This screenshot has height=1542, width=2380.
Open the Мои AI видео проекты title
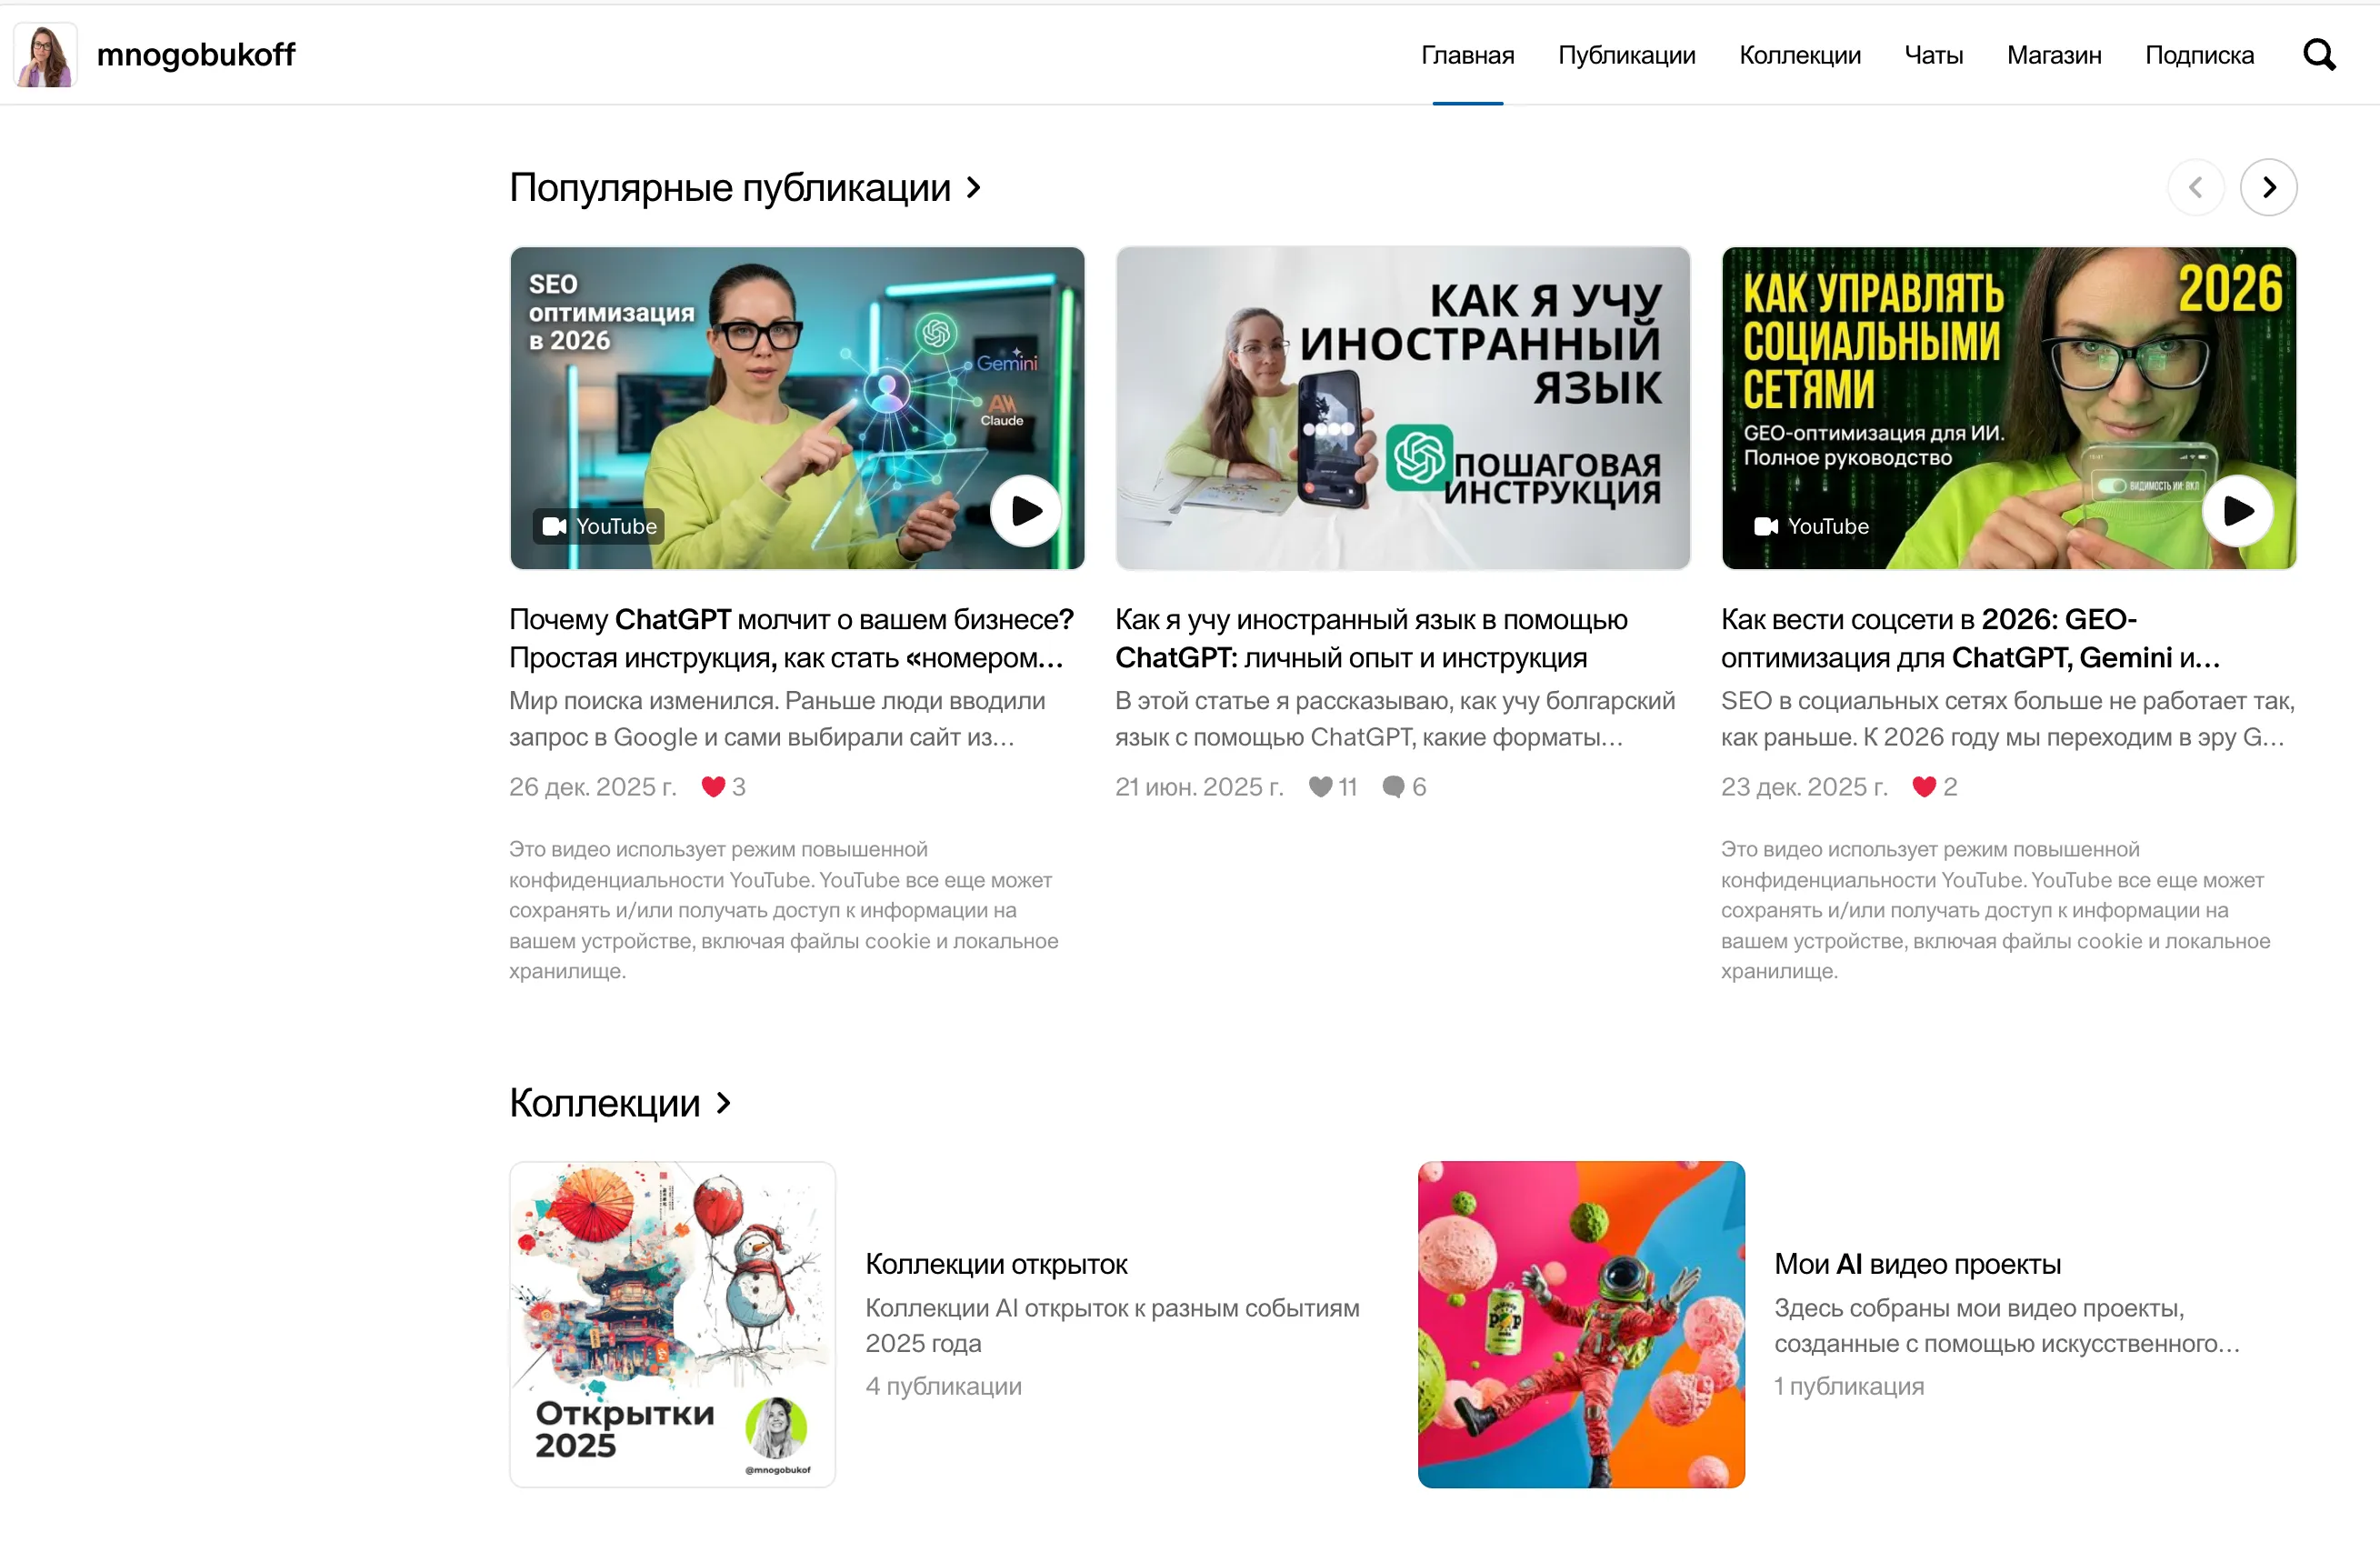1917,1264
